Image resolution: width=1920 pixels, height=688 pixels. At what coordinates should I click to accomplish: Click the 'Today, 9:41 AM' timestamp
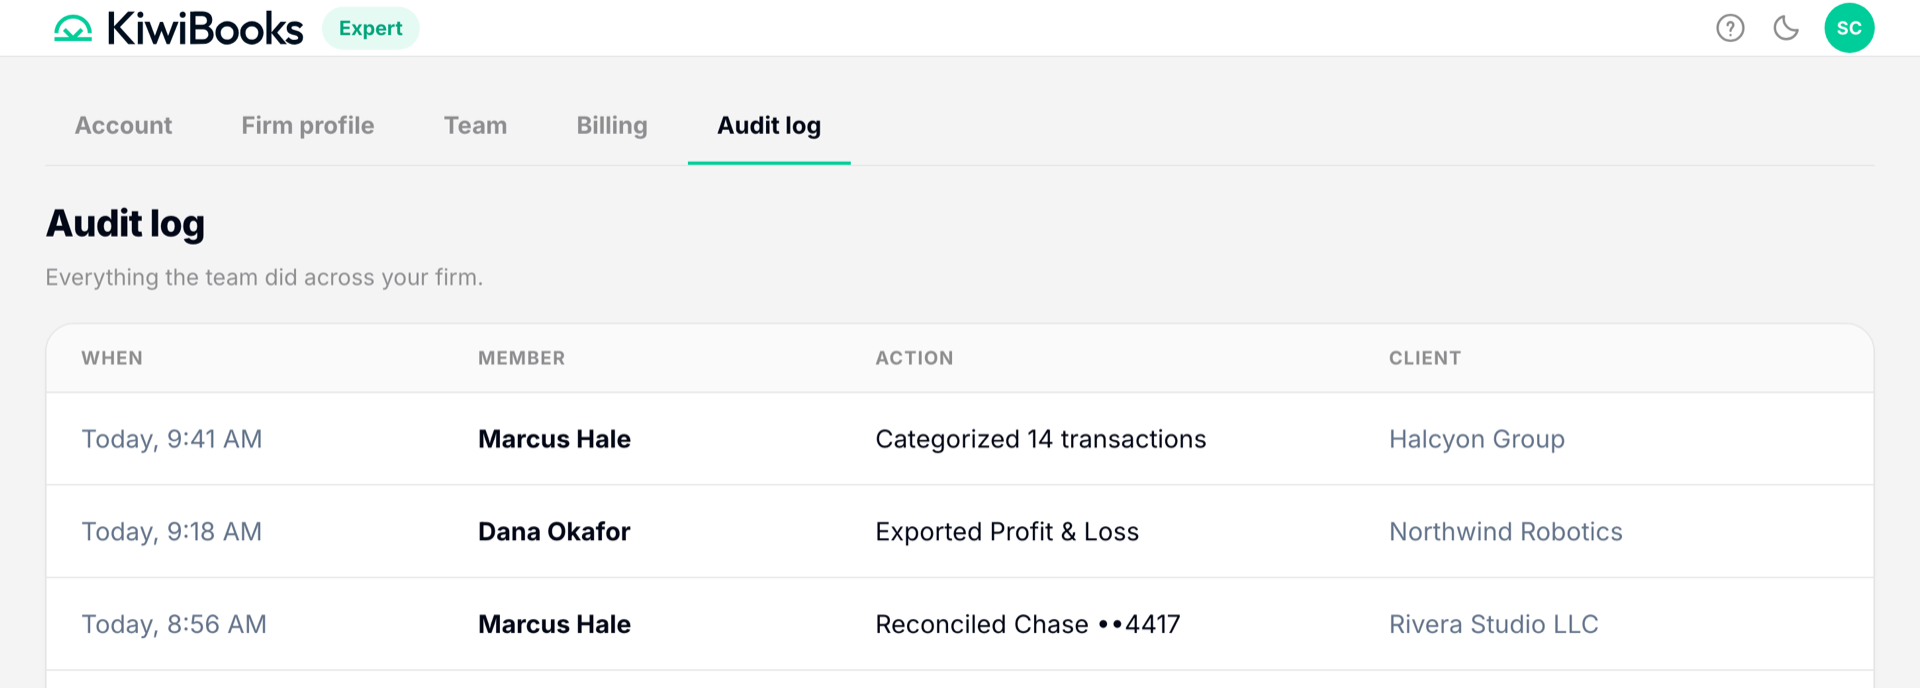(172, 439)
